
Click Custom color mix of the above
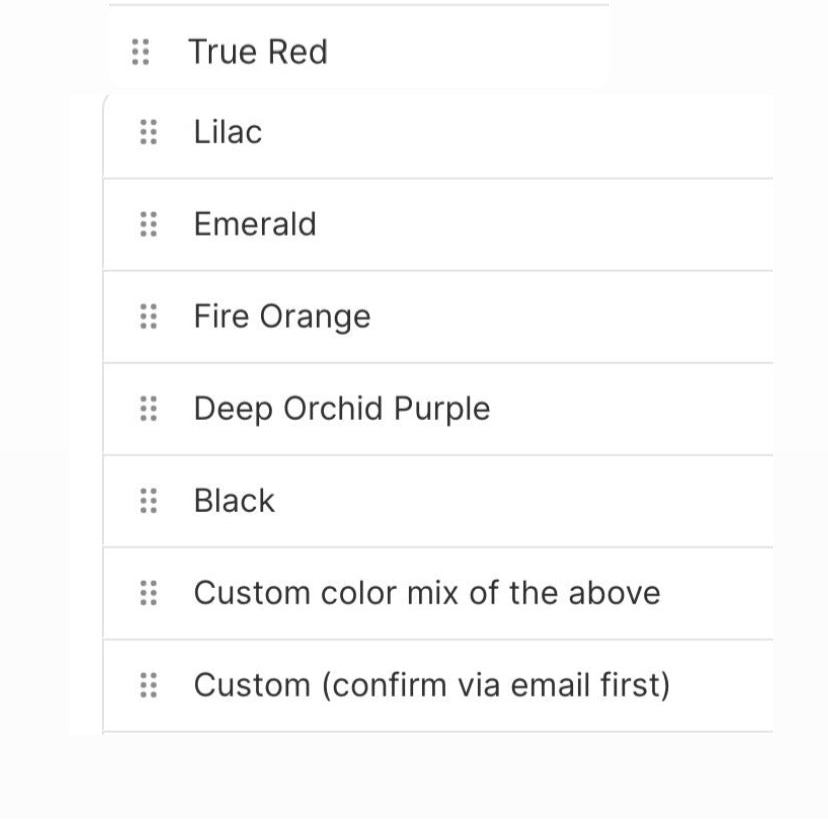(427, 593)
